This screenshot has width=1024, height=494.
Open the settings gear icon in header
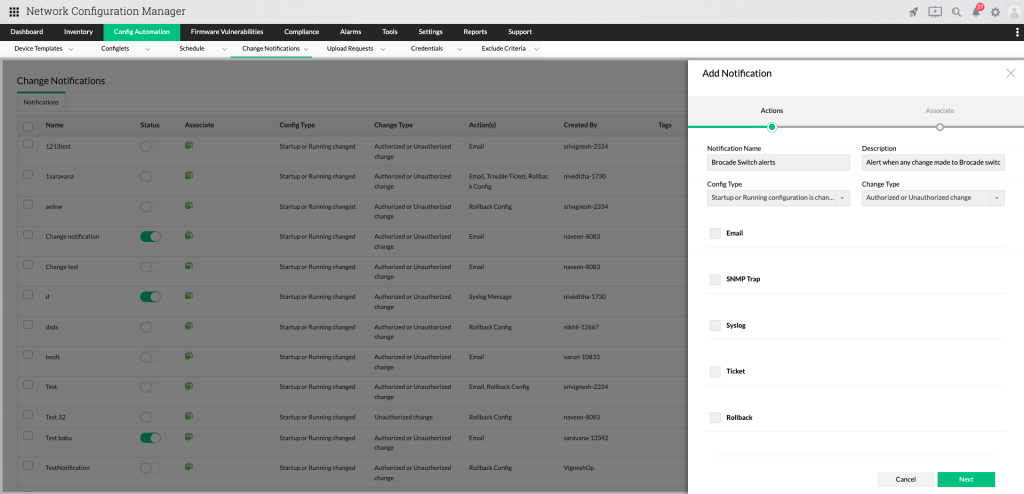(x=995, y=12)
